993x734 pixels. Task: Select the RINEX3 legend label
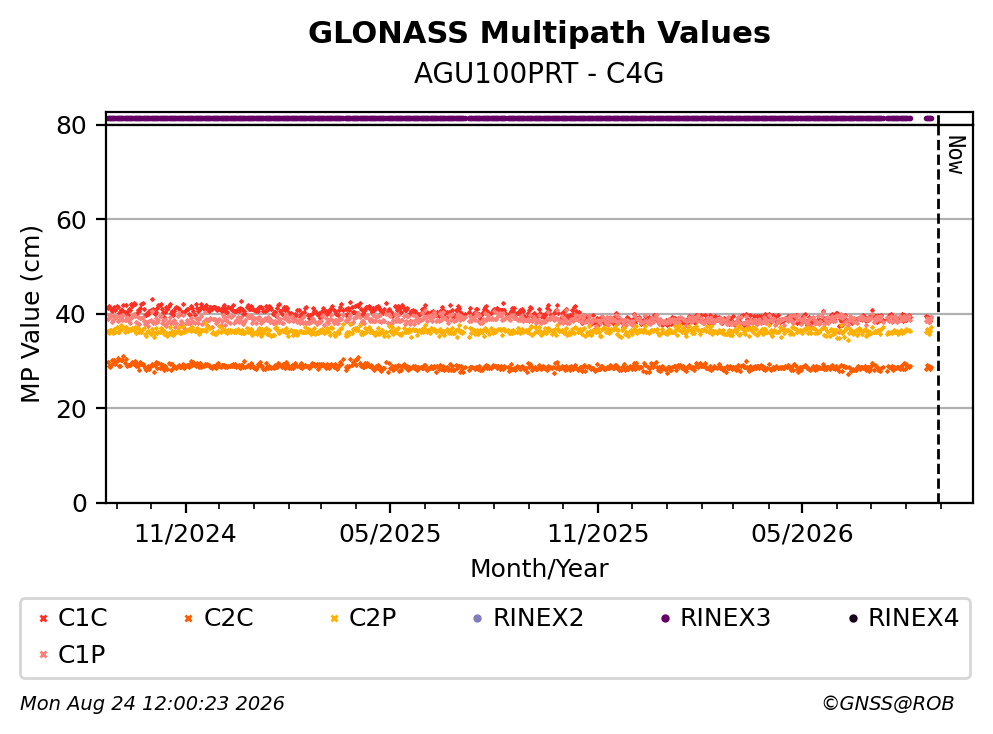coord(725,618)
